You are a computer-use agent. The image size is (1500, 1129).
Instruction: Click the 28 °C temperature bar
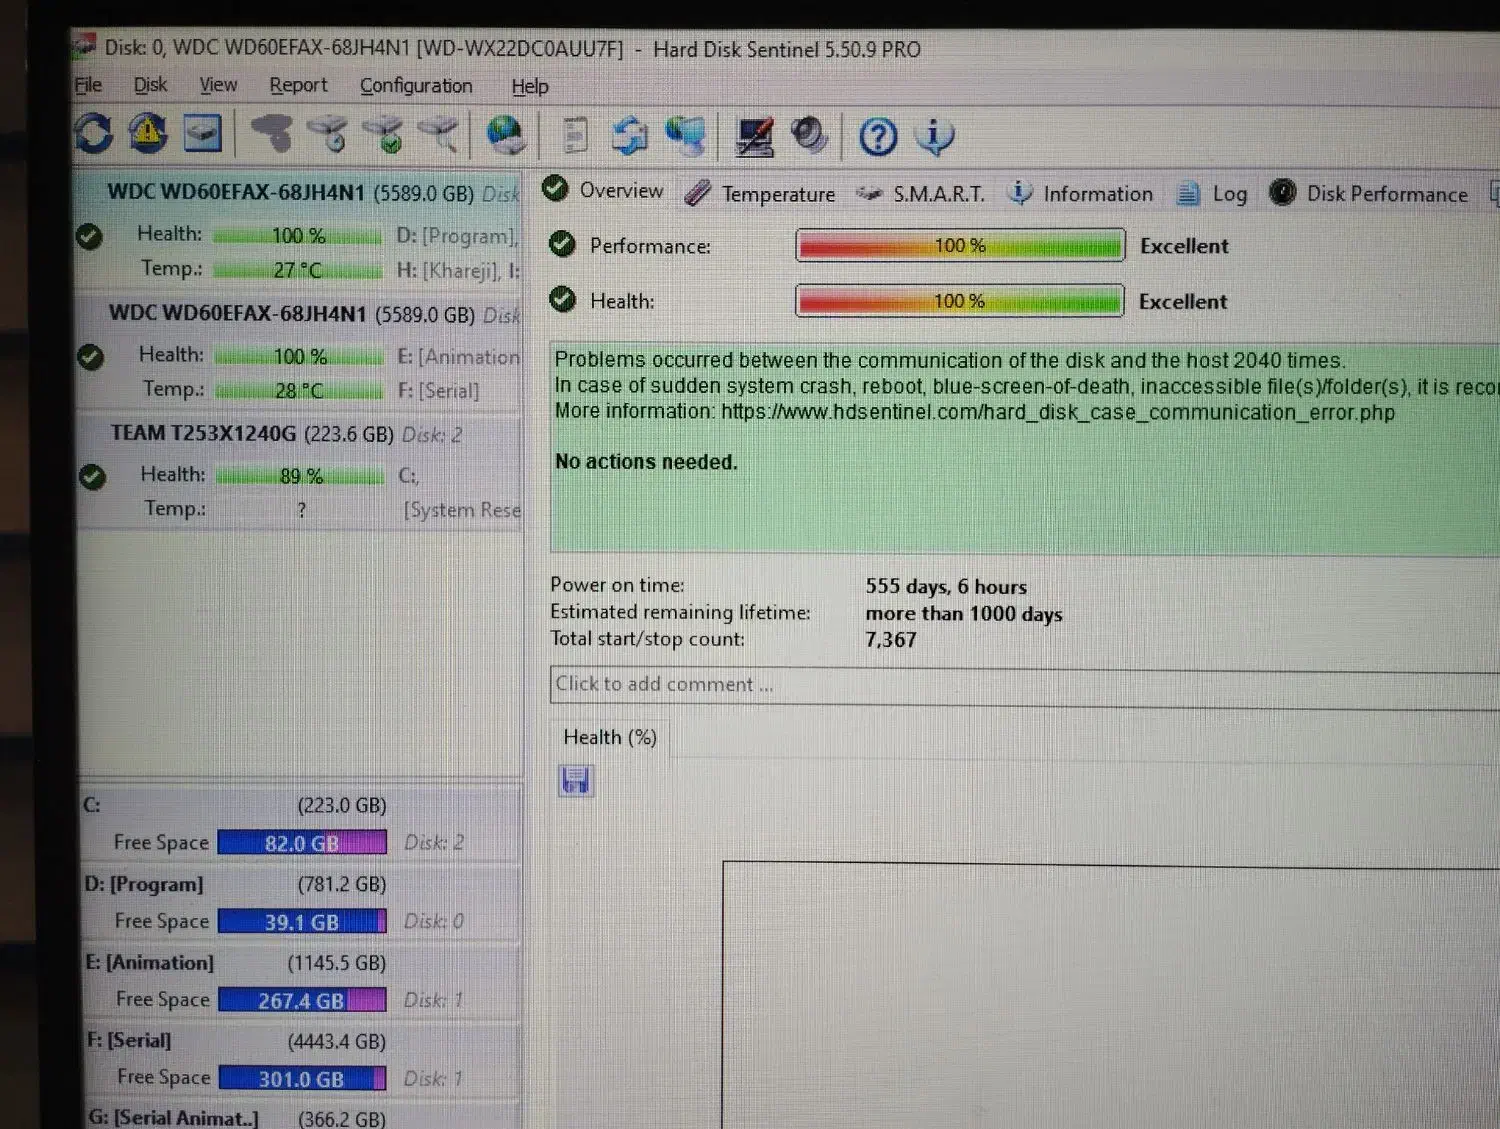pyautogui.click(x=299, y=390)
